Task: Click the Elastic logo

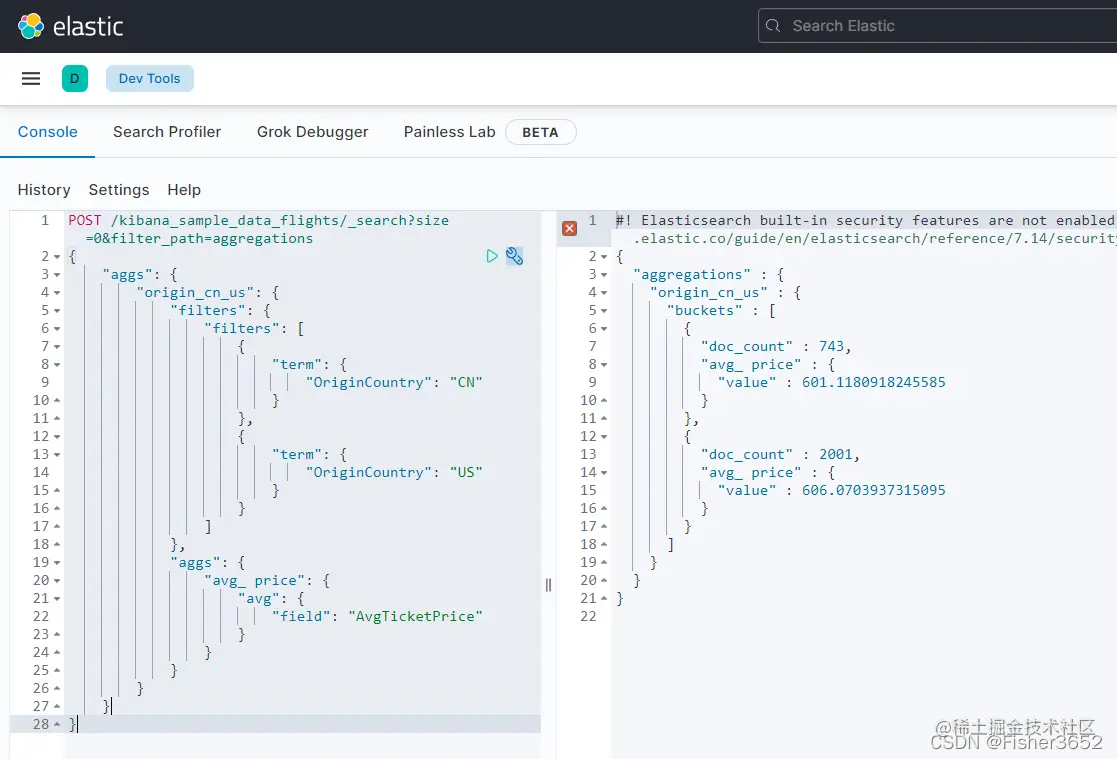Action: 70,26
